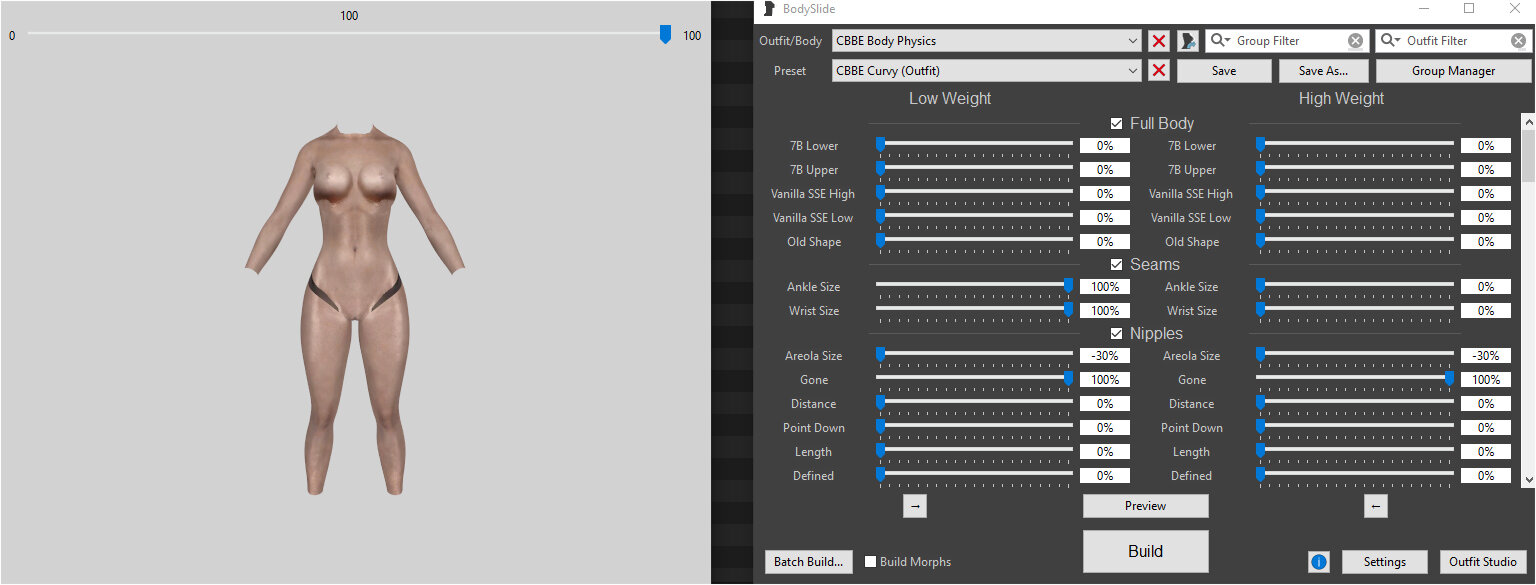Click the High Weight 7B Upper slider

pyautogui.click(x=1355, y=170)
